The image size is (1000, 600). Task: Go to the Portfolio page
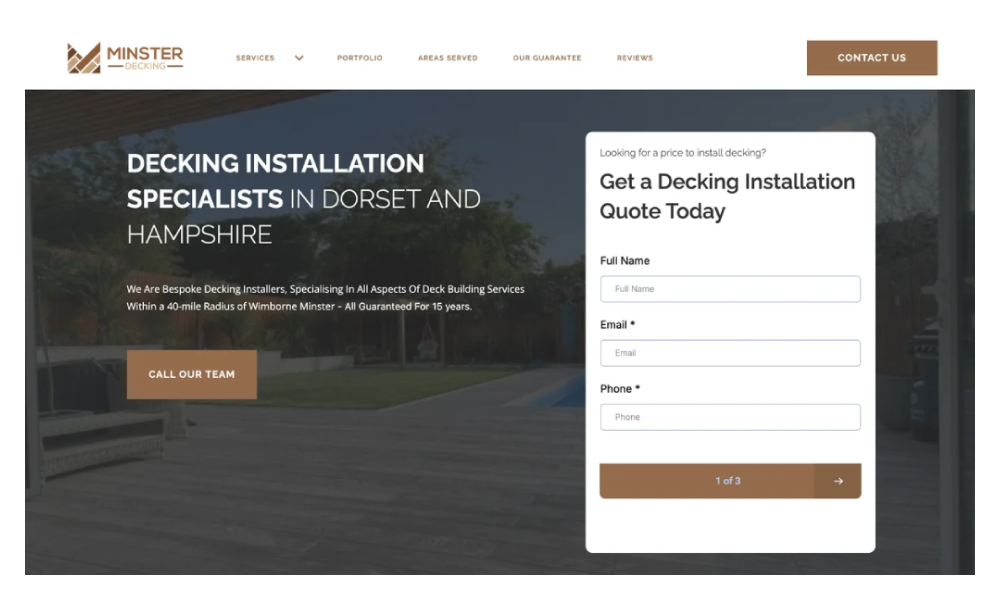coord(360,58)
